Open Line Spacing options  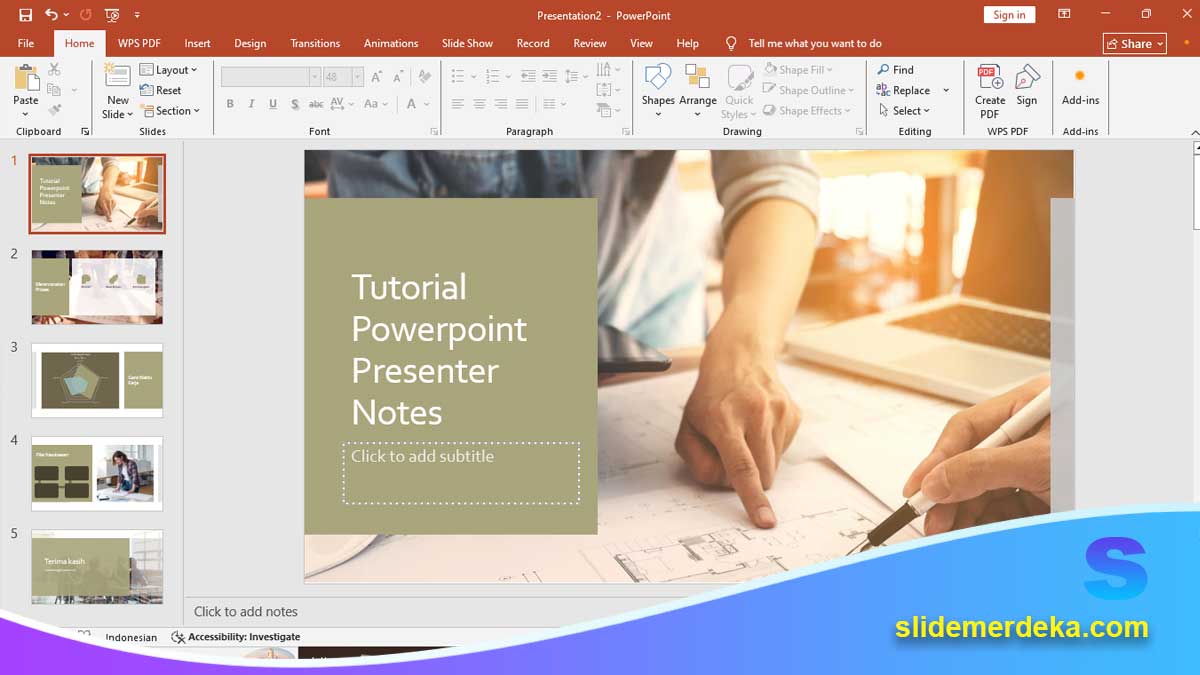click(x=576, y=76)
